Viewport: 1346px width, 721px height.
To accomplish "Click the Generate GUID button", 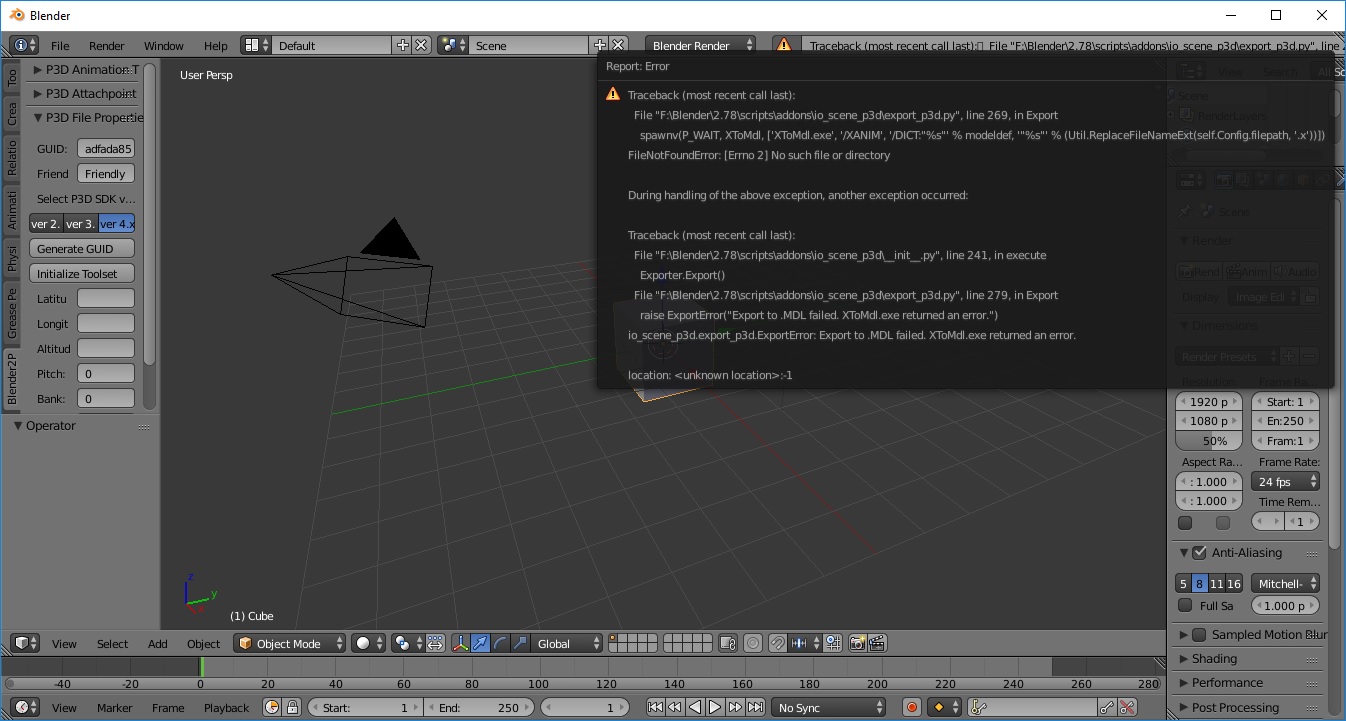I will (81, 248).
